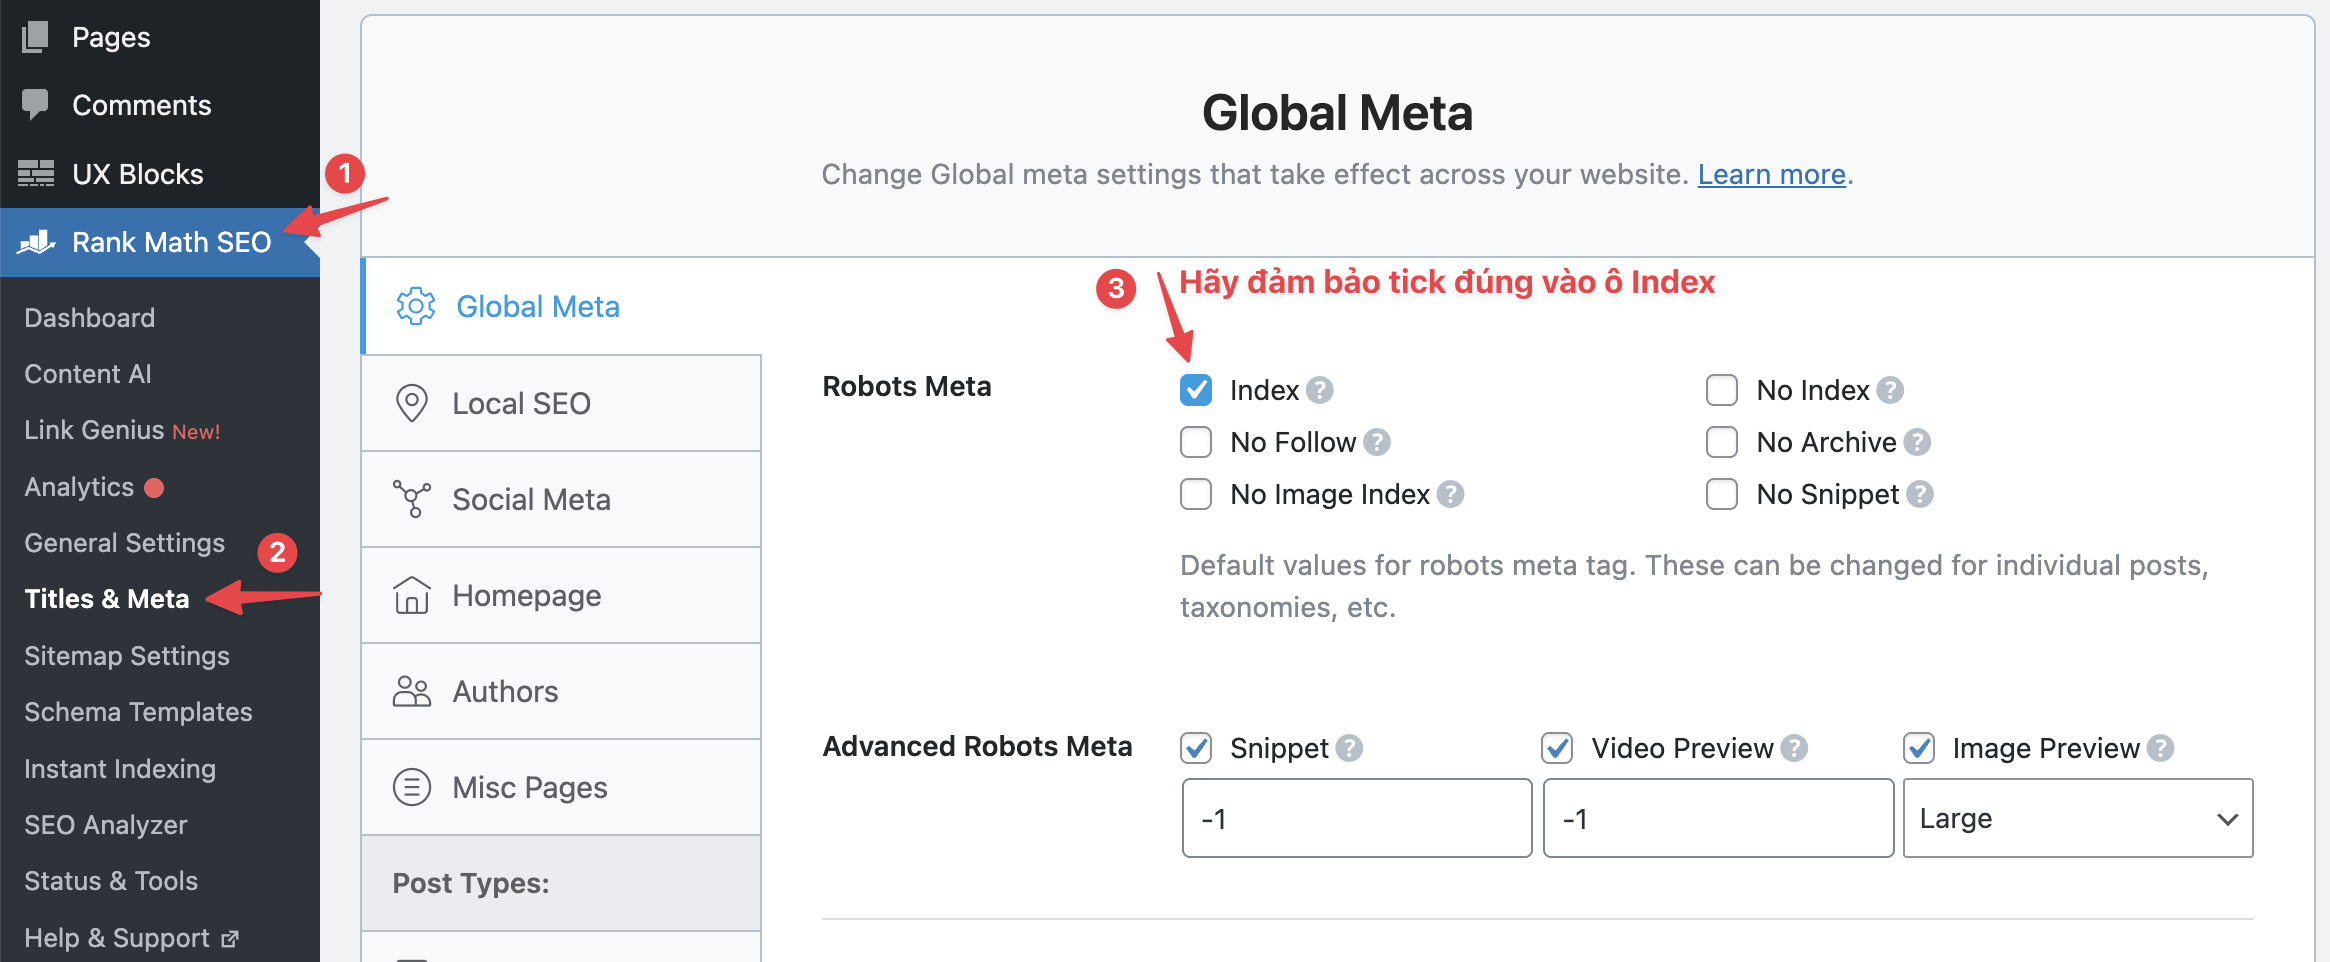Image resolution: width=2330 pixels, height=962 pixels.
Task: Click the Global Meta gear icon
Action: click(x=415, y=306)
